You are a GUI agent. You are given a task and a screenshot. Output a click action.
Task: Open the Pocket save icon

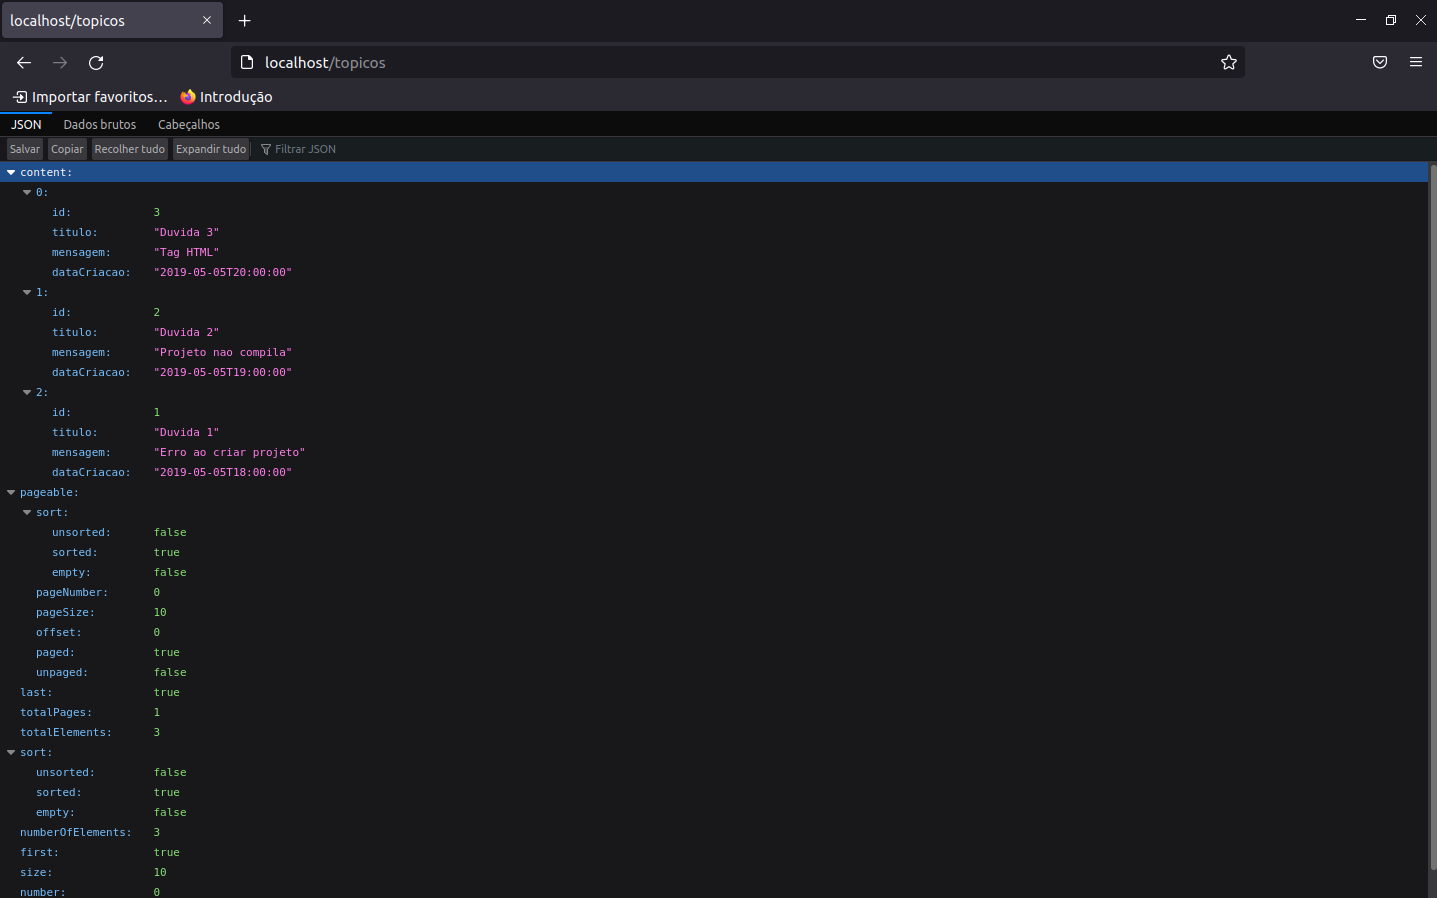(1380, 62)
